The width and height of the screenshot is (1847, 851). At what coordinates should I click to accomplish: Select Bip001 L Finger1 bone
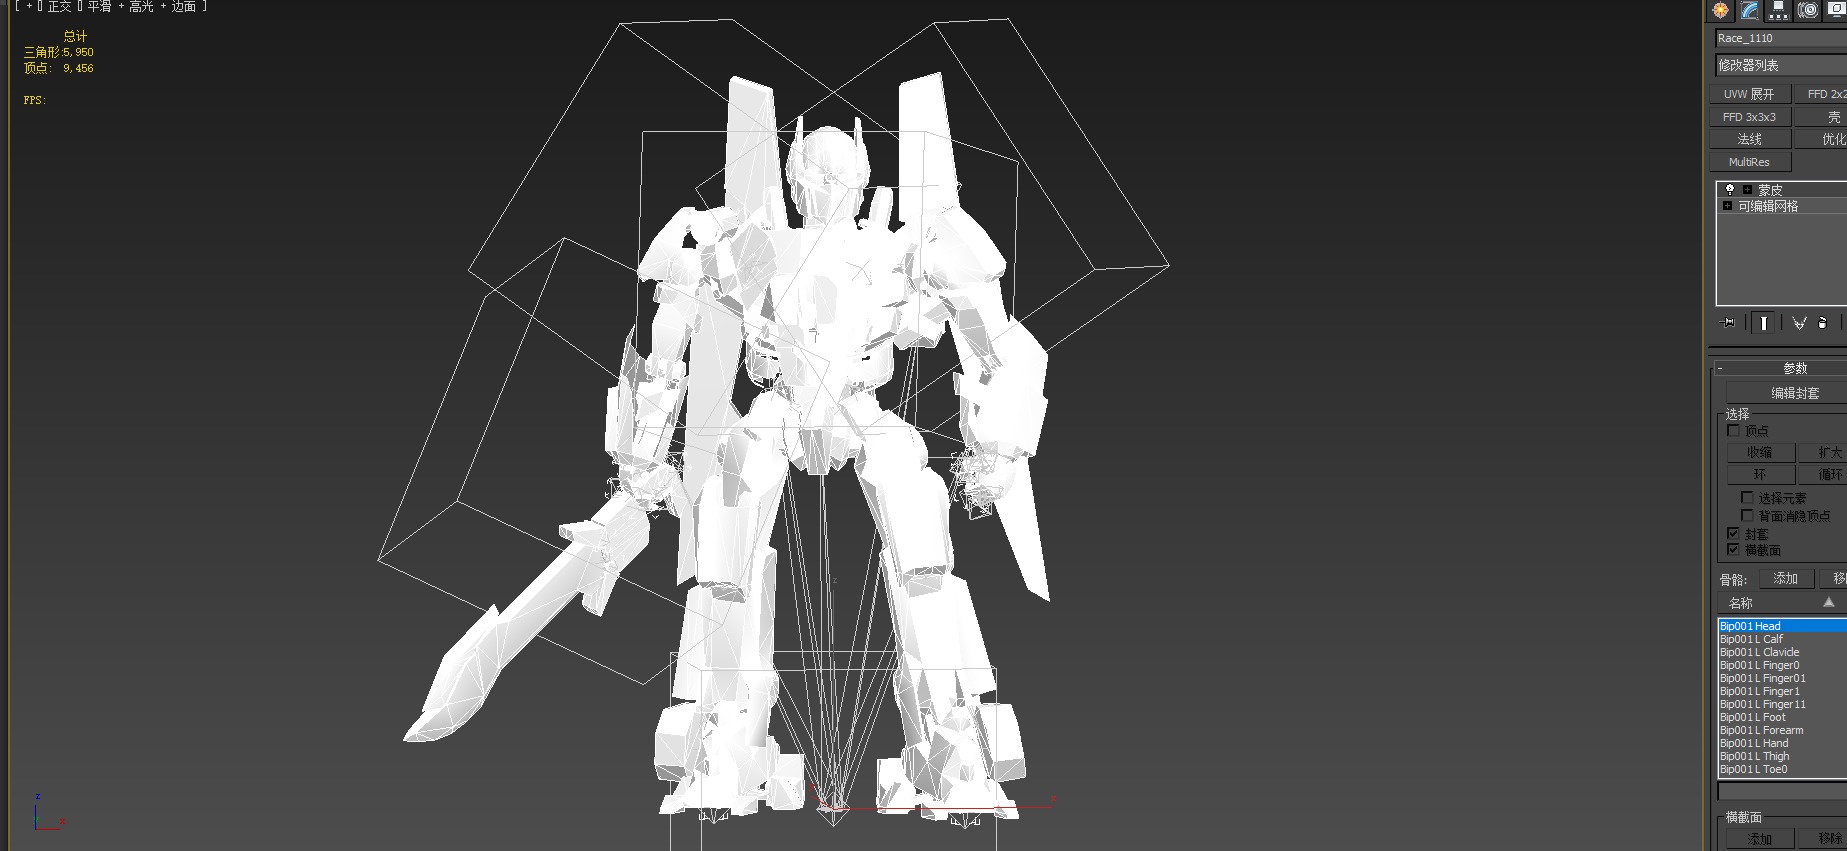pos(1782,691)
